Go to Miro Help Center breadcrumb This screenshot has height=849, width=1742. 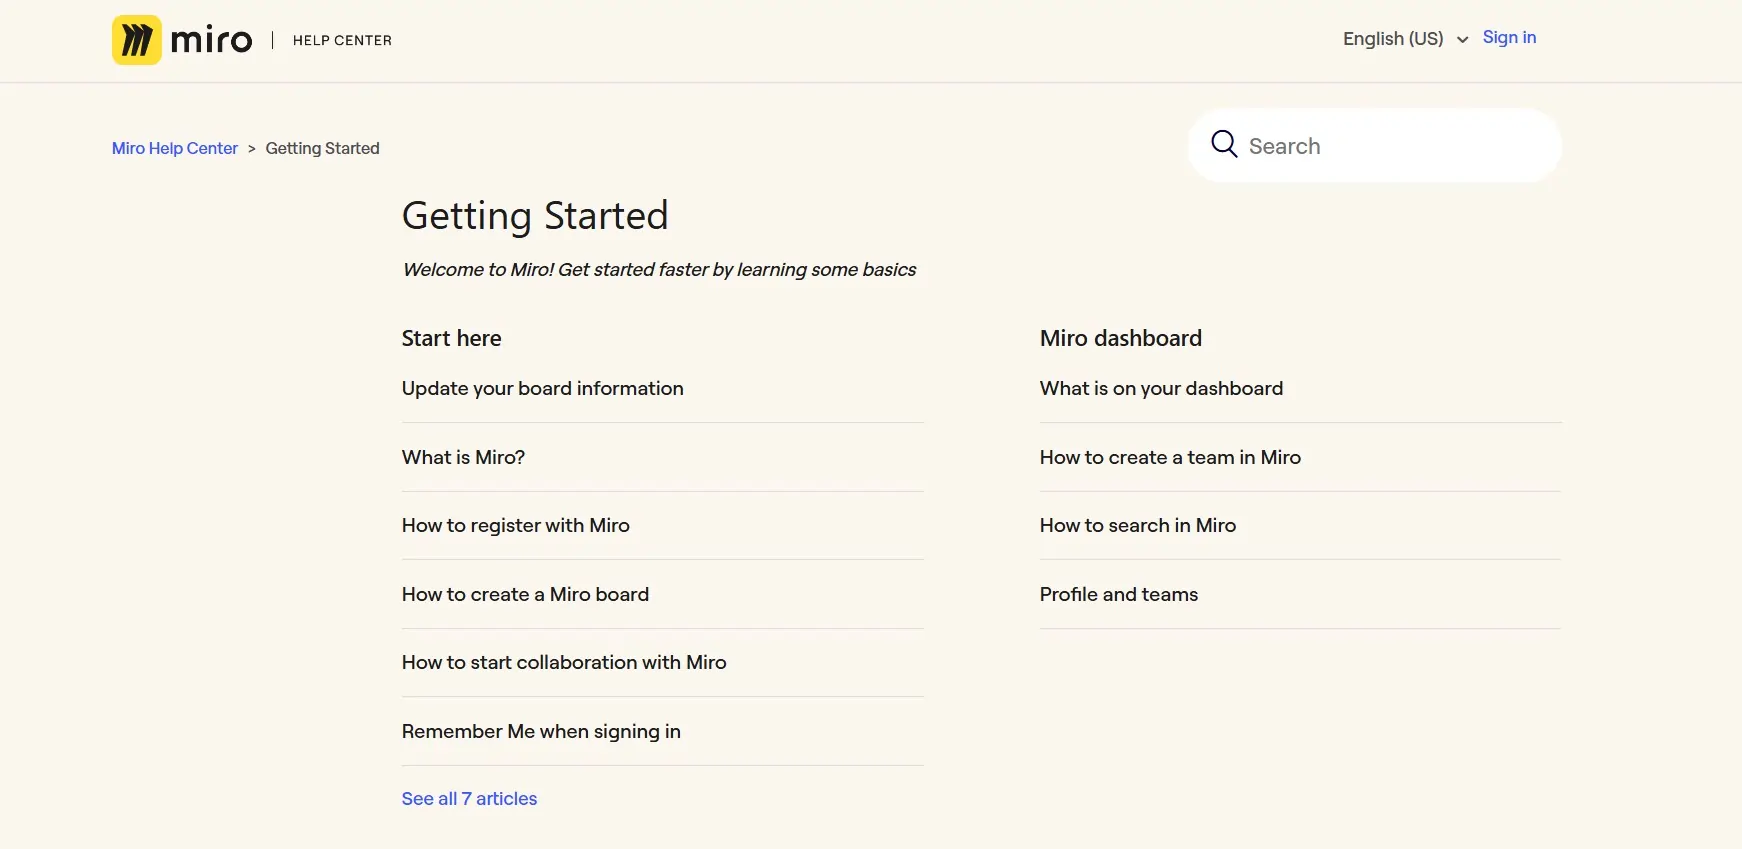click(175, 148)
